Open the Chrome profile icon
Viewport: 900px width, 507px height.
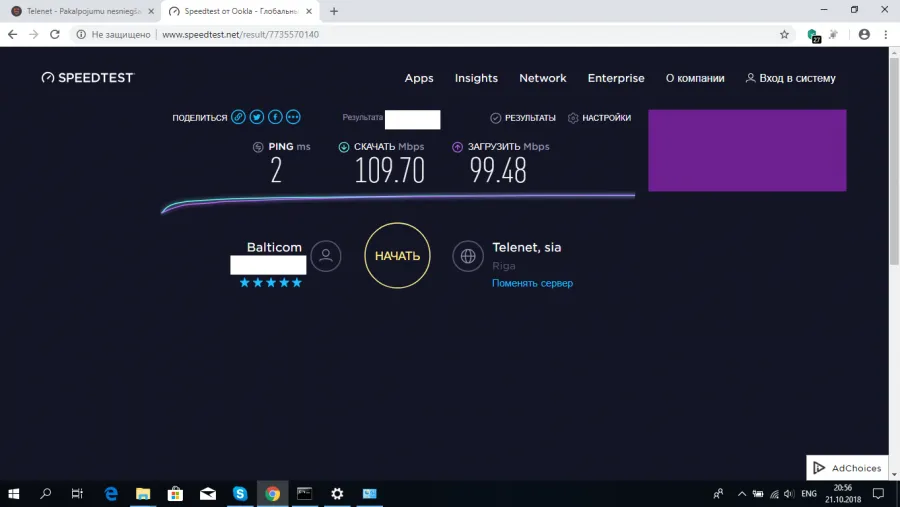click(864, 34)
